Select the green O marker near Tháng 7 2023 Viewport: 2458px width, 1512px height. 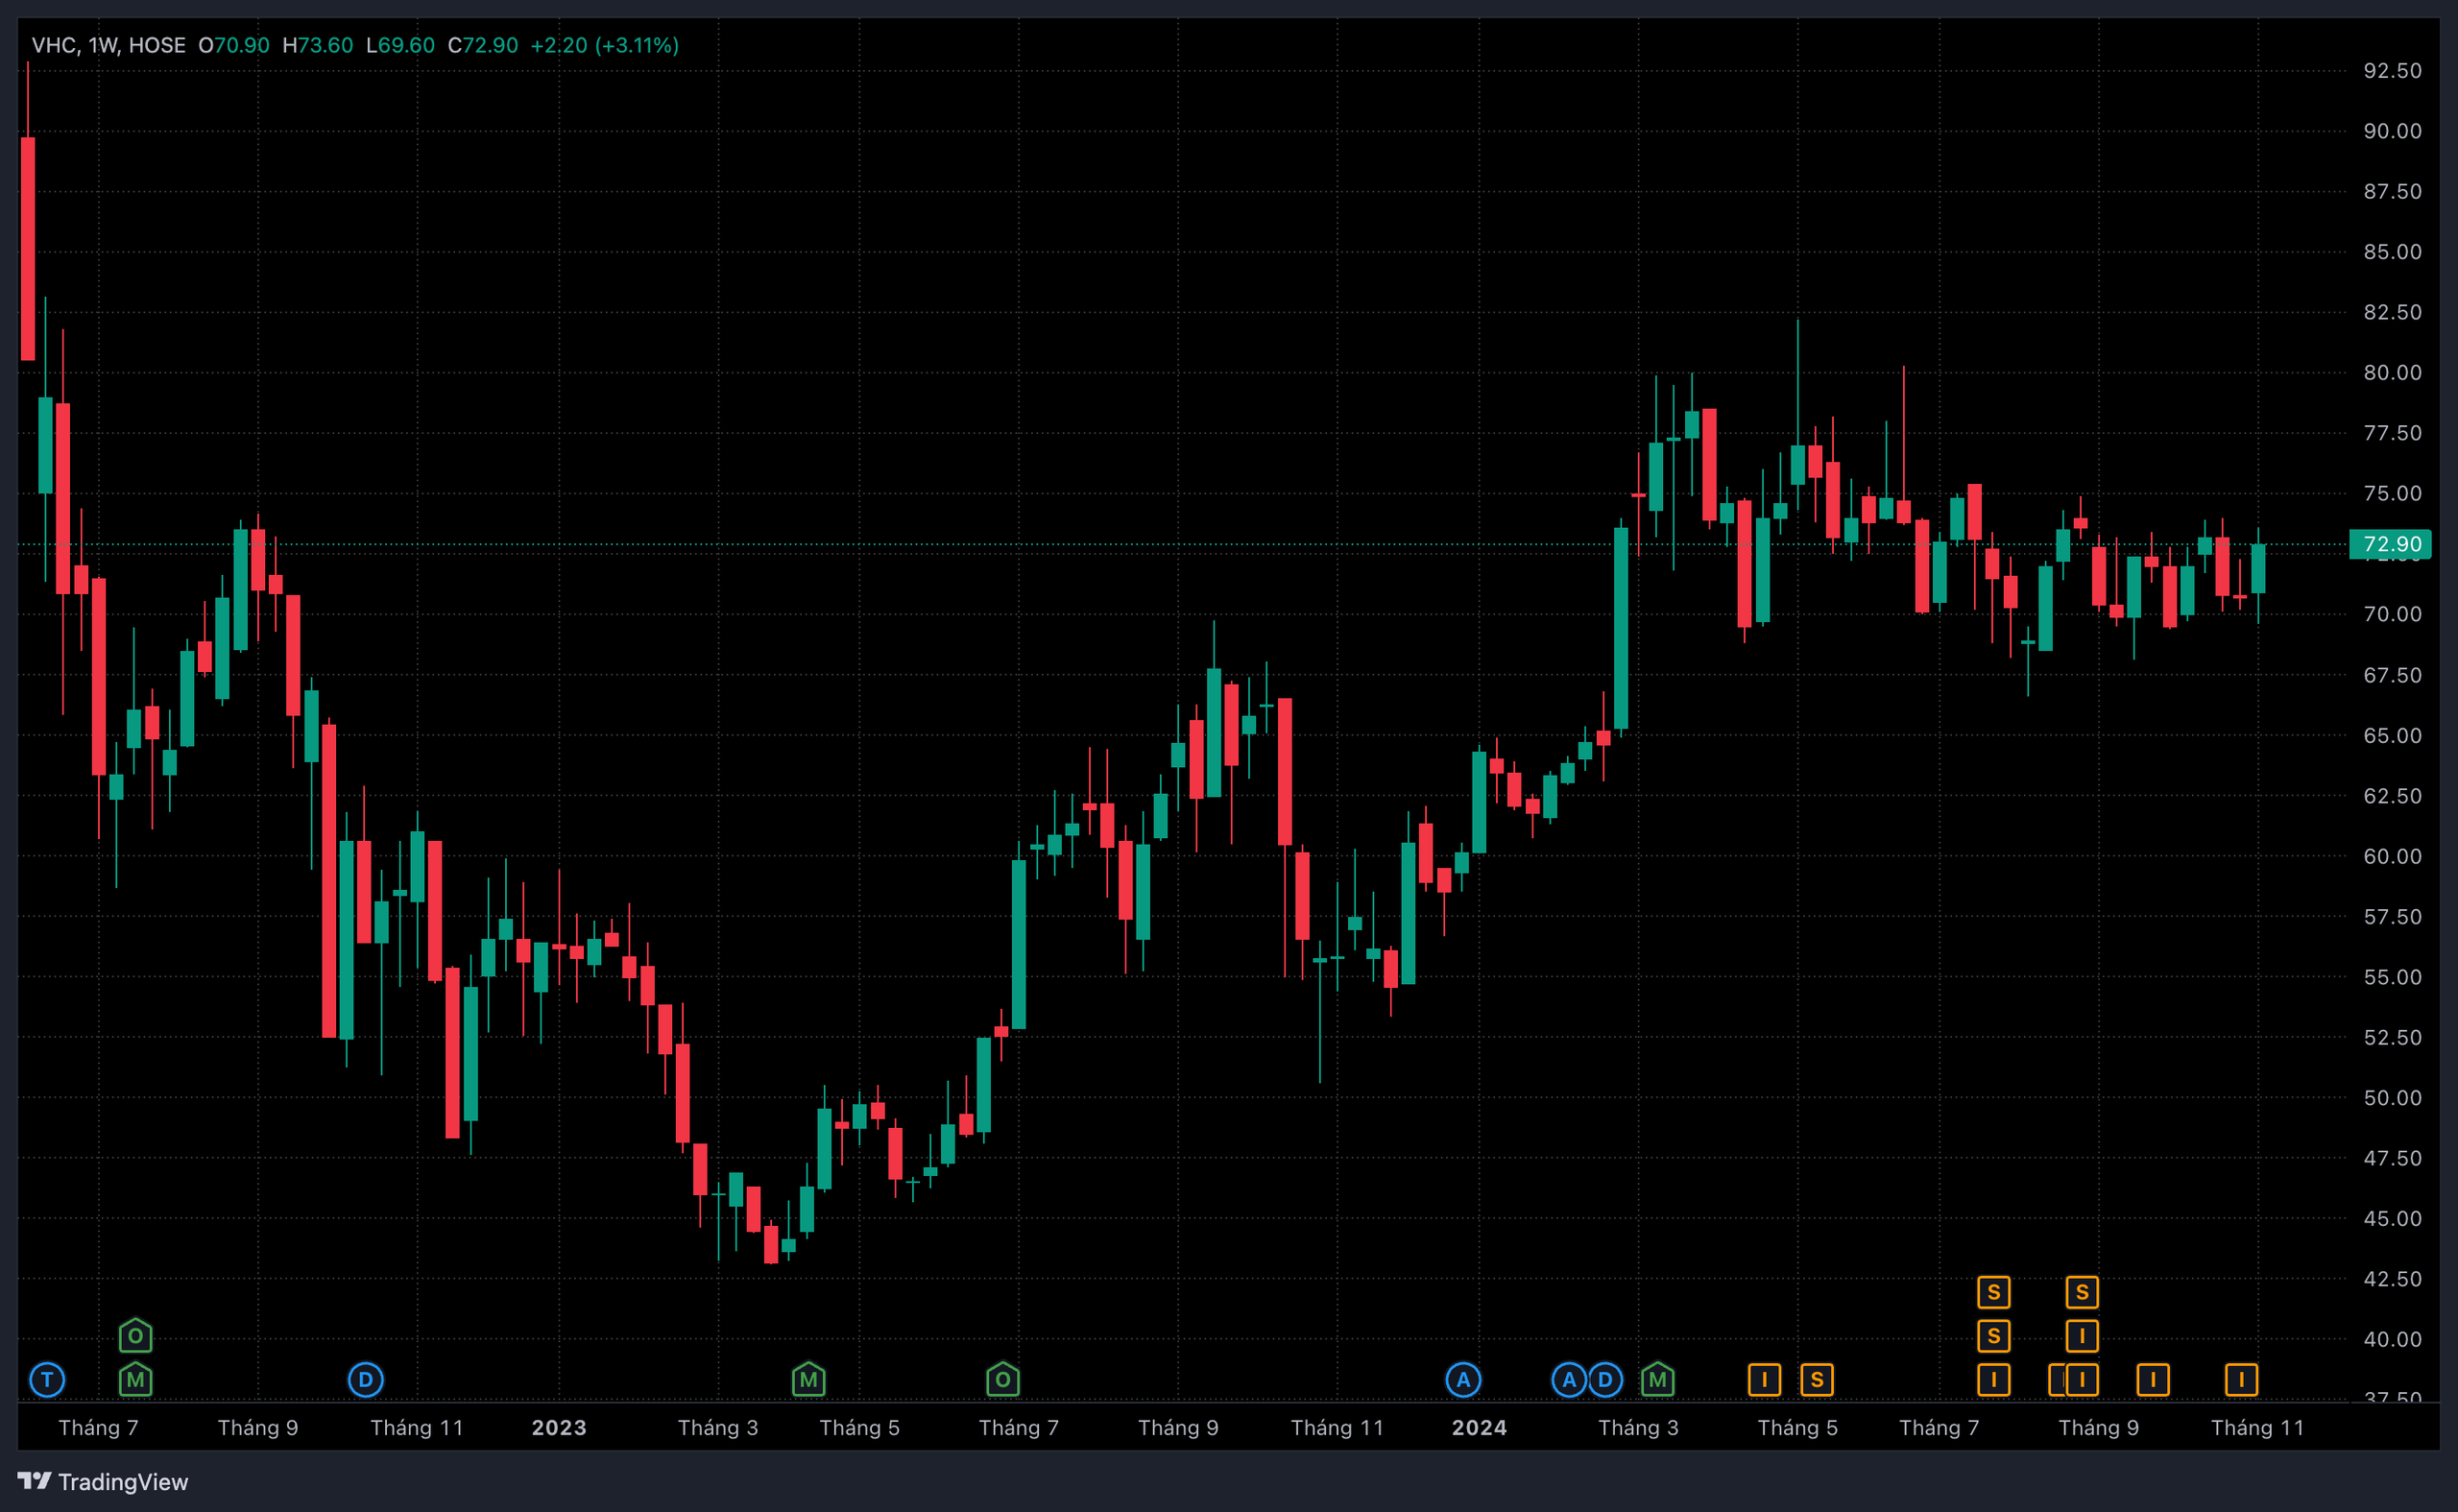[x=1002, y=1380]
